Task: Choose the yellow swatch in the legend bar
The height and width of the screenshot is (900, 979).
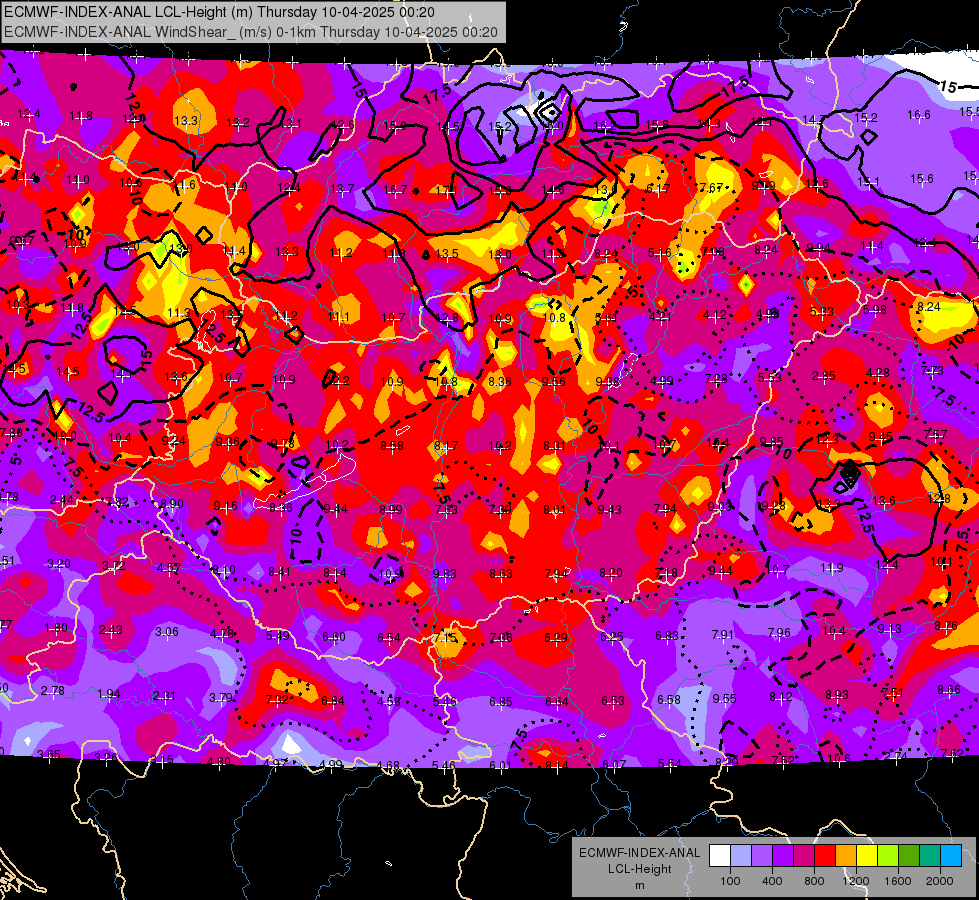Action: (867, 856)
